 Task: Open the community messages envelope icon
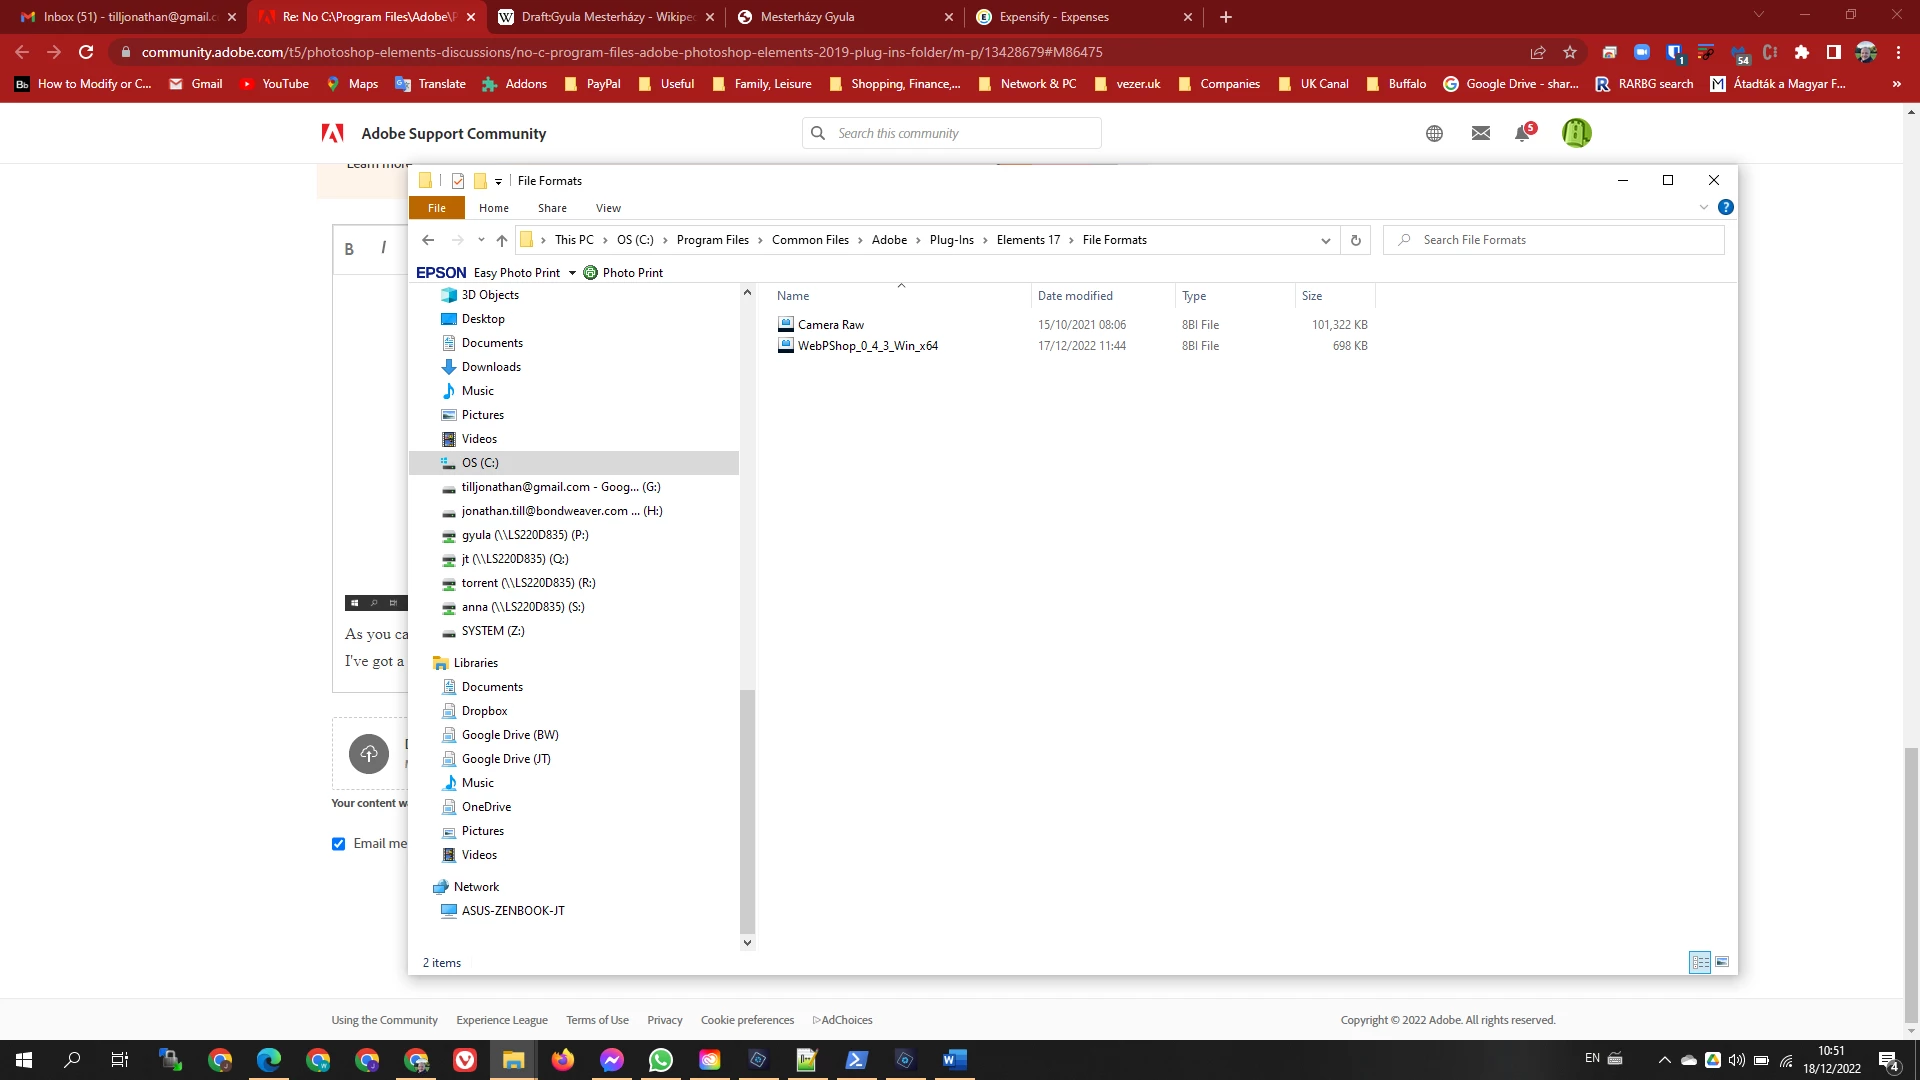point(1481,133)
